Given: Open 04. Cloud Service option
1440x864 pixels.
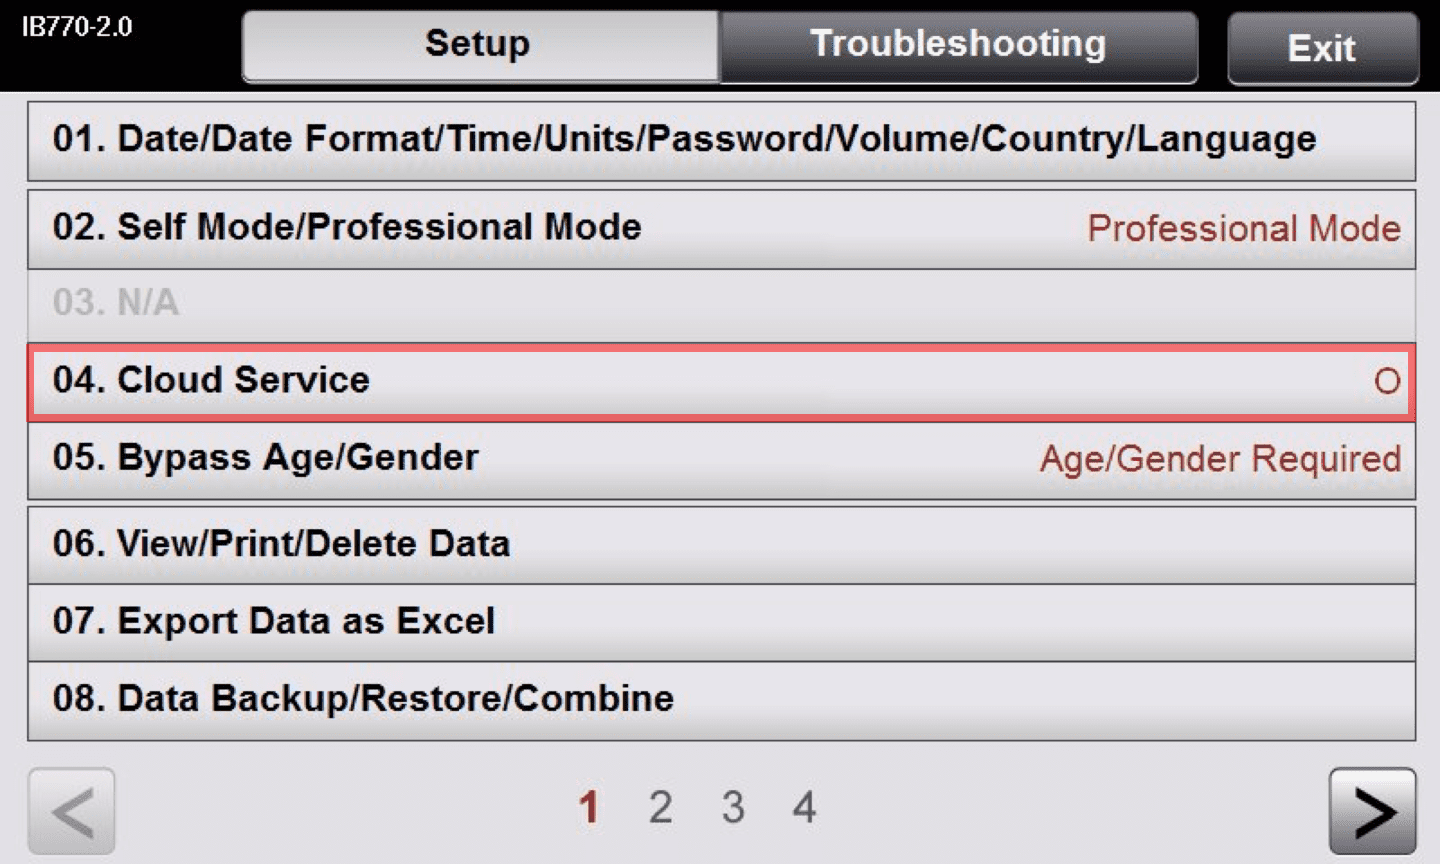Looking at the screenshot, I should click(721, 381).
